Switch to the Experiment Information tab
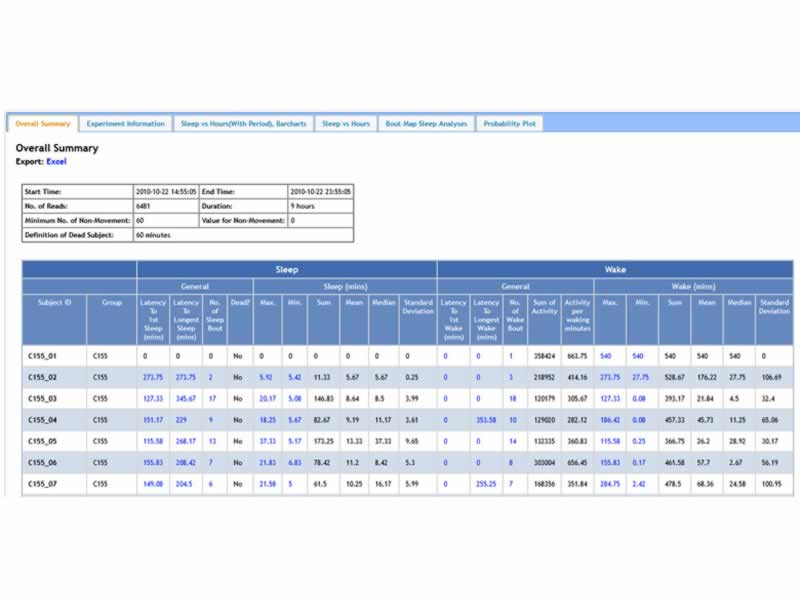Viewport: 800px width, 600px height. pos(125,124)
